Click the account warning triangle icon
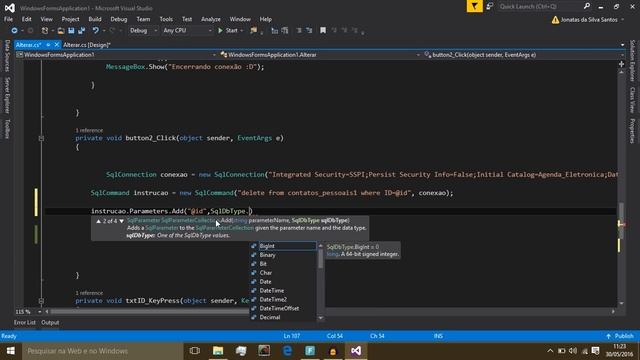 pos(555,20)
